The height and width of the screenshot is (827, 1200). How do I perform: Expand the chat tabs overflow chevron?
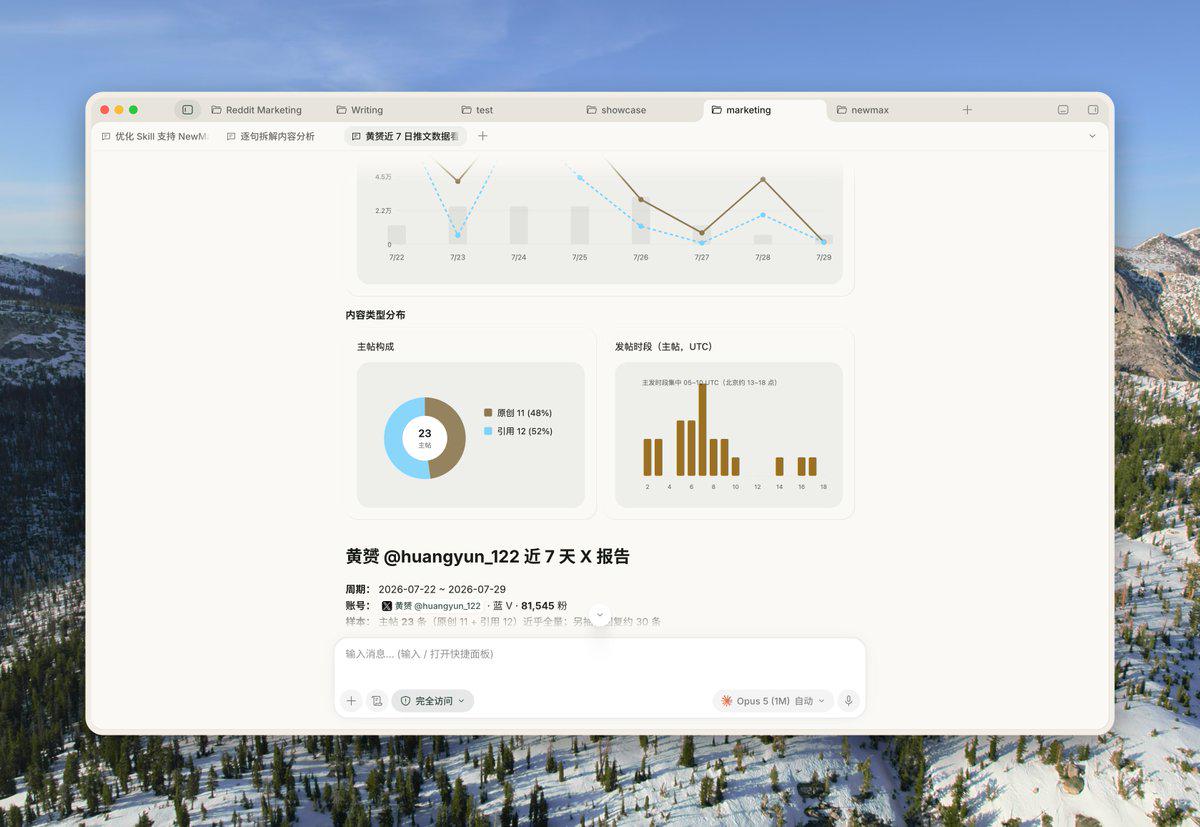point(1092,136)
